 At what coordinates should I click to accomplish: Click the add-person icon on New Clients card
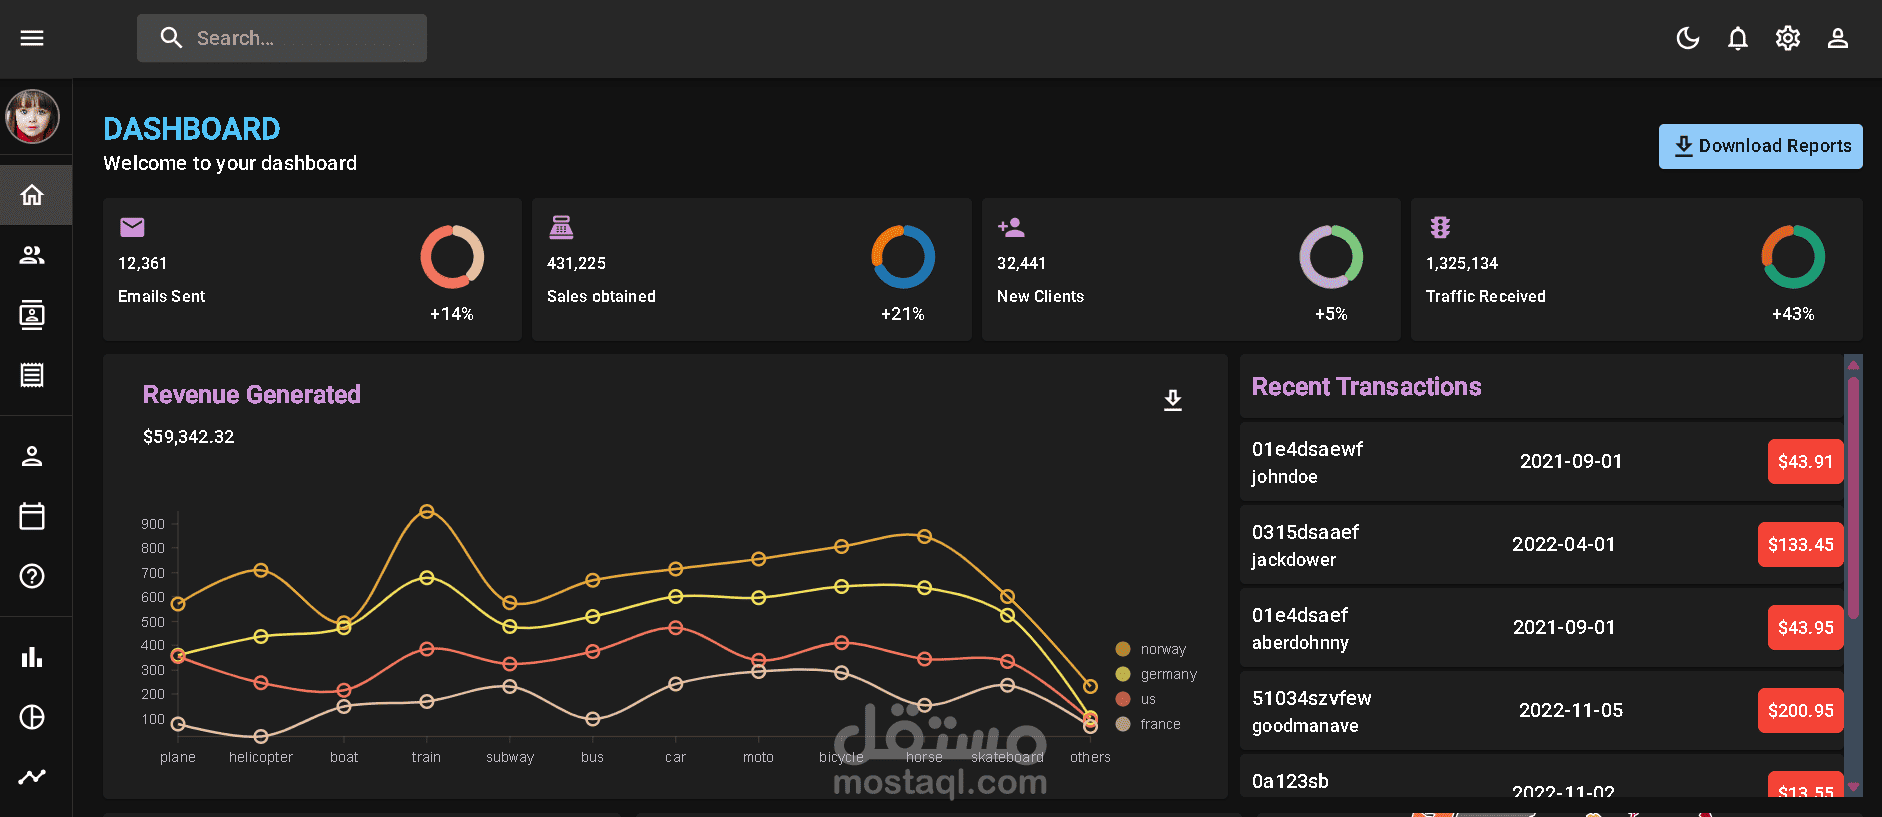point(1011,227)
